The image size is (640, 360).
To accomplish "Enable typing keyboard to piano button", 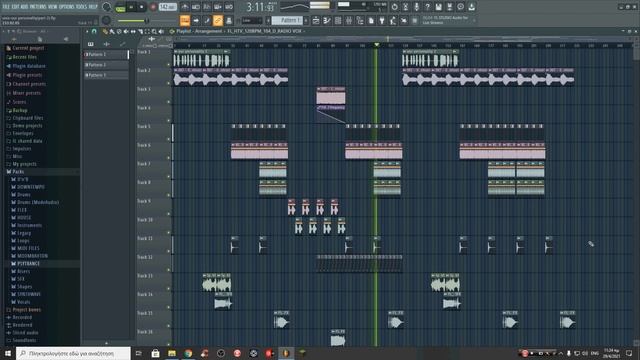I will coord(185,20).
